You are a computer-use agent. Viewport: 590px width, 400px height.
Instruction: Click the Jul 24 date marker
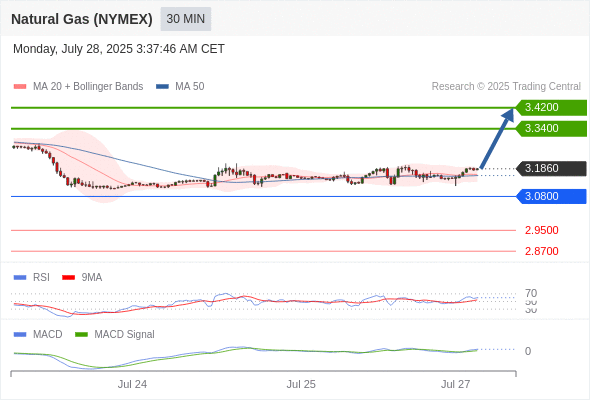132,384
